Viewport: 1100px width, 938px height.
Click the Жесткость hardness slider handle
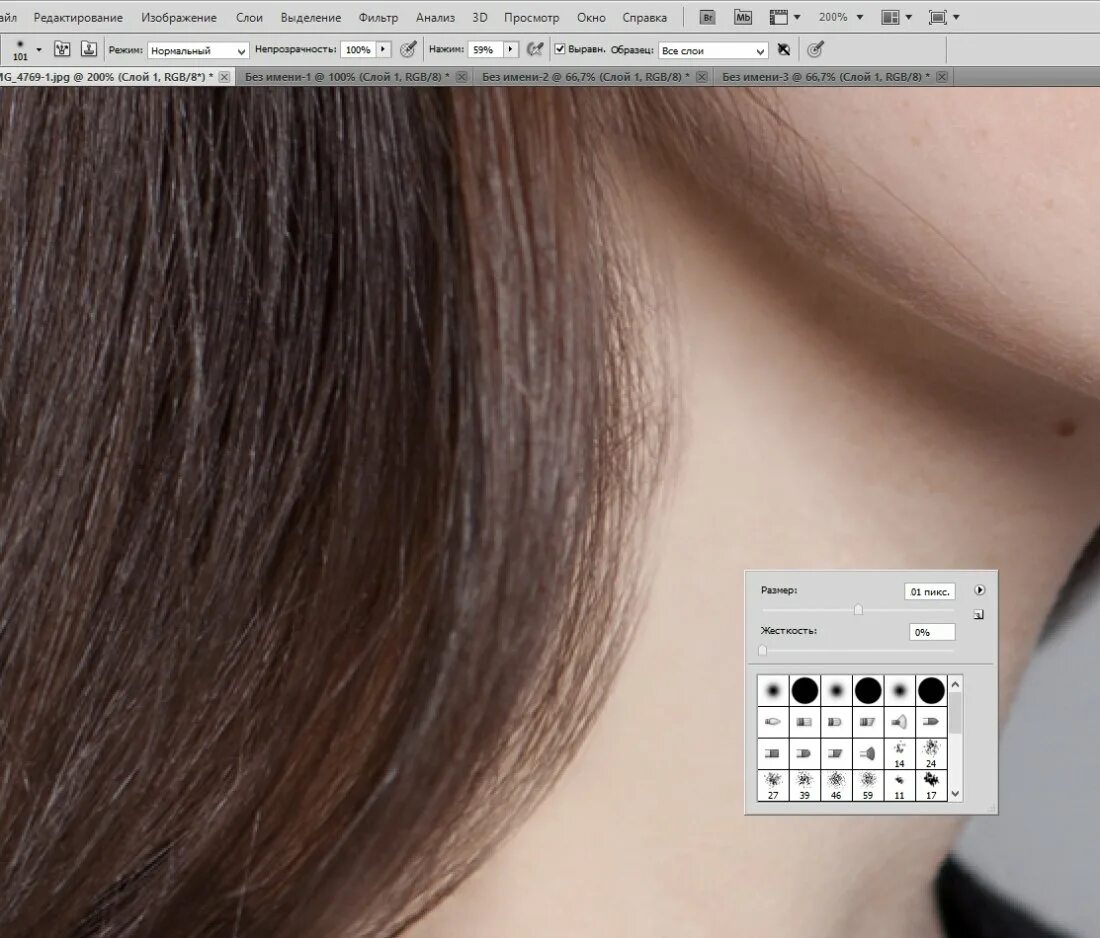point(763,650)
